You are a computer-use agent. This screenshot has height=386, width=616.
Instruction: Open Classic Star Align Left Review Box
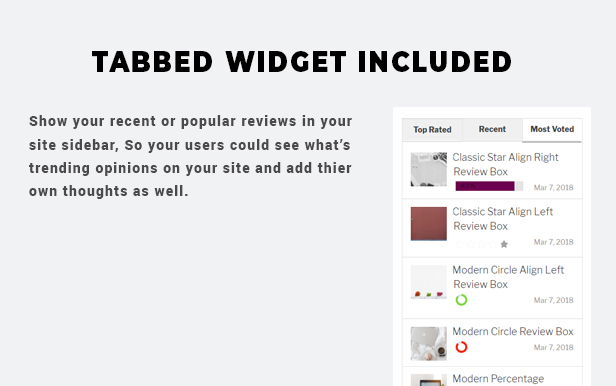pos(502,219)
